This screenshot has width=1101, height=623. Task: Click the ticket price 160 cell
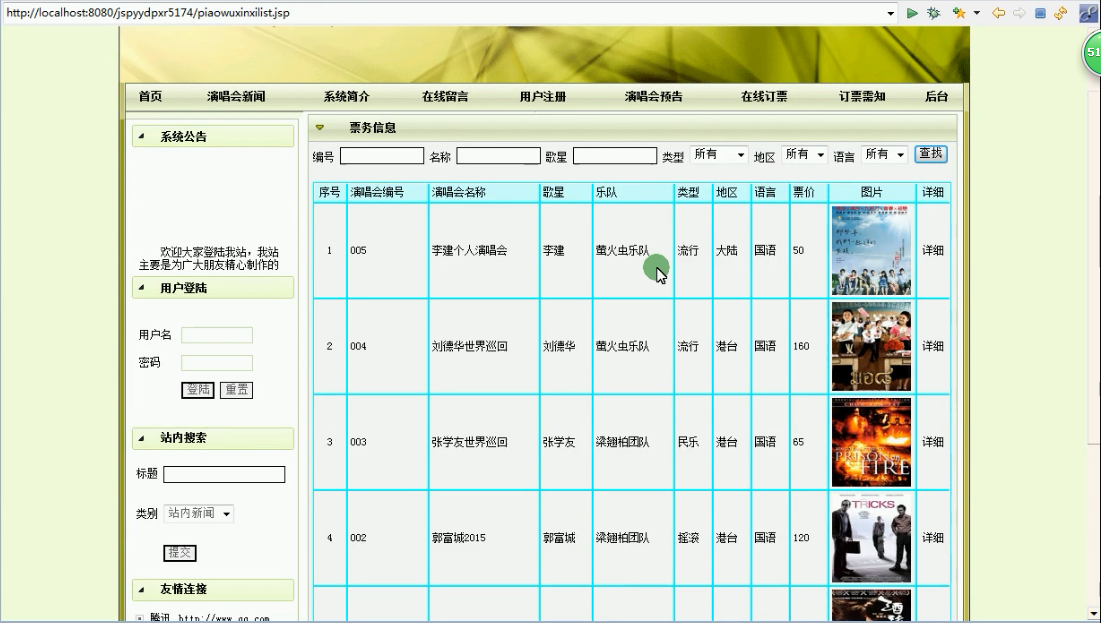[809, 346]
